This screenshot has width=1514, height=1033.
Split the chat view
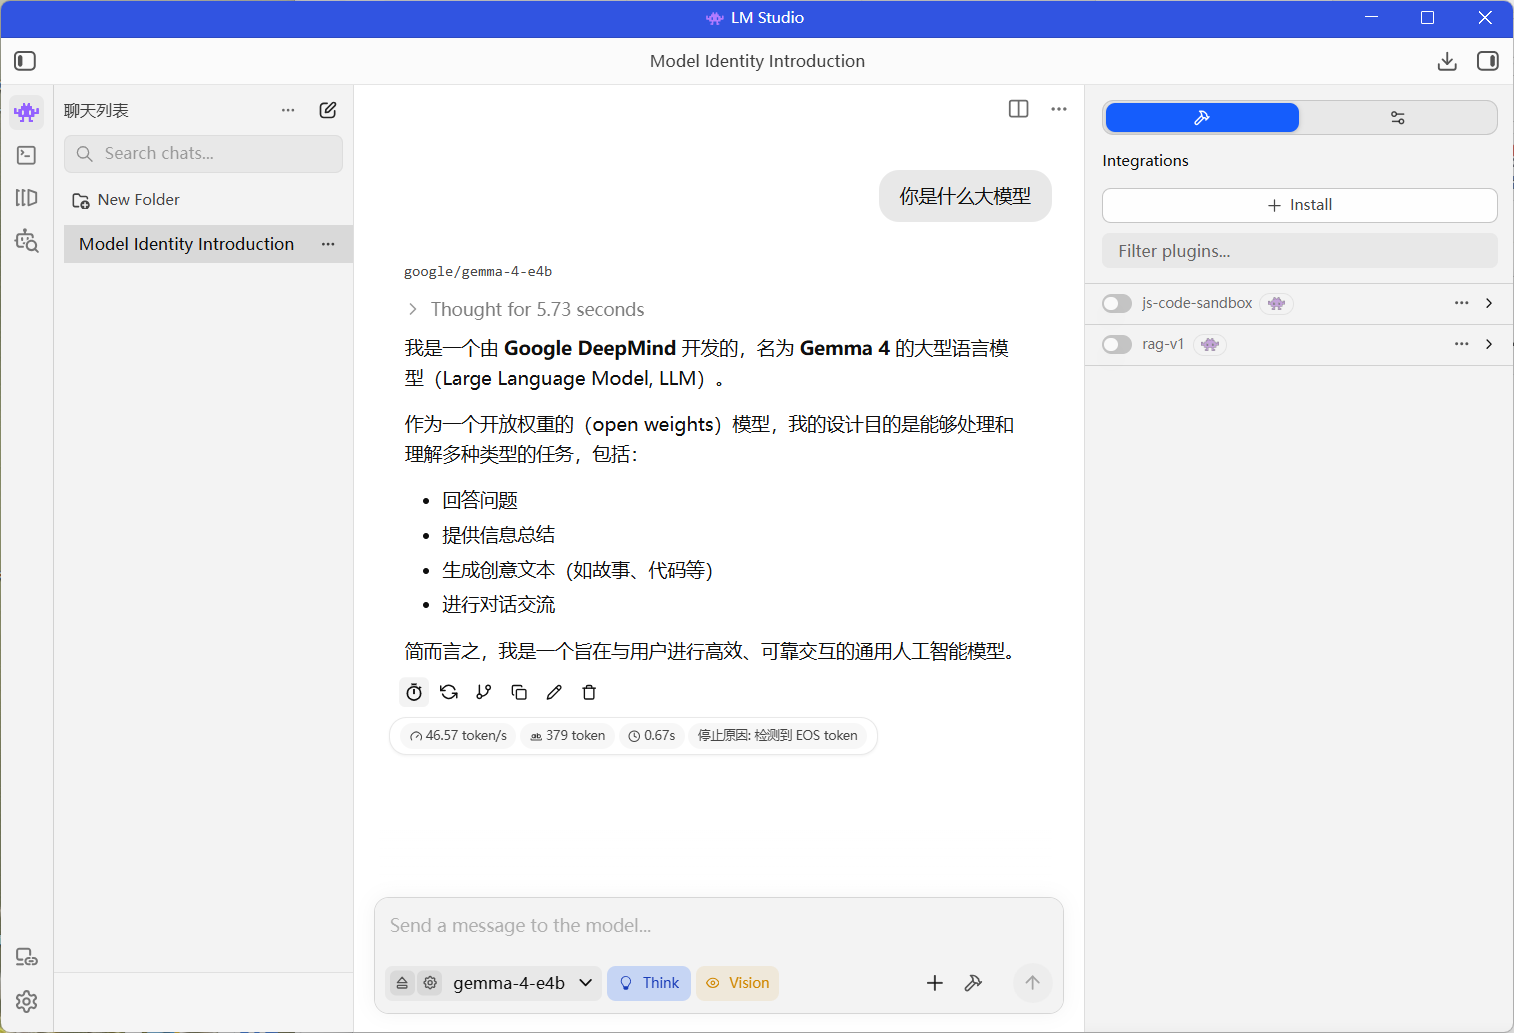[1019, 109]
